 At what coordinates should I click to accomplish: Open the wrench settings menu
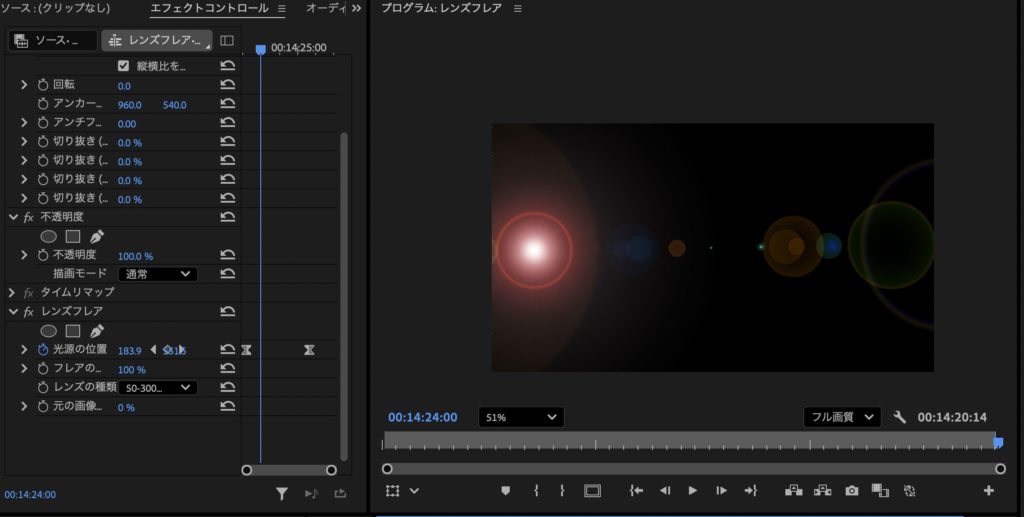tap(899, 417)
